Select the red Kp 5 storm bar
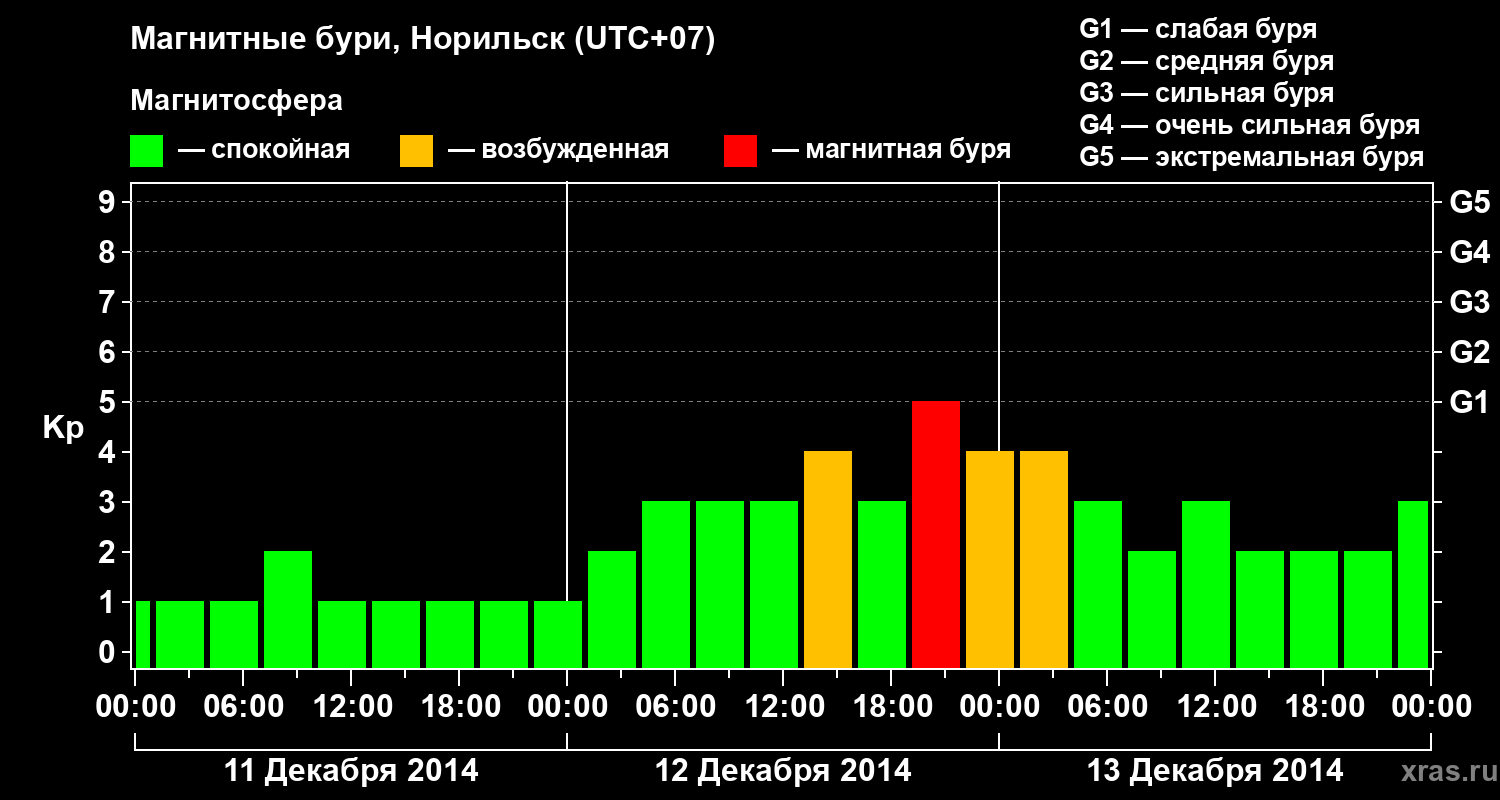The image size is (1500, 800). pyautogui.click(x=936, y=534)
